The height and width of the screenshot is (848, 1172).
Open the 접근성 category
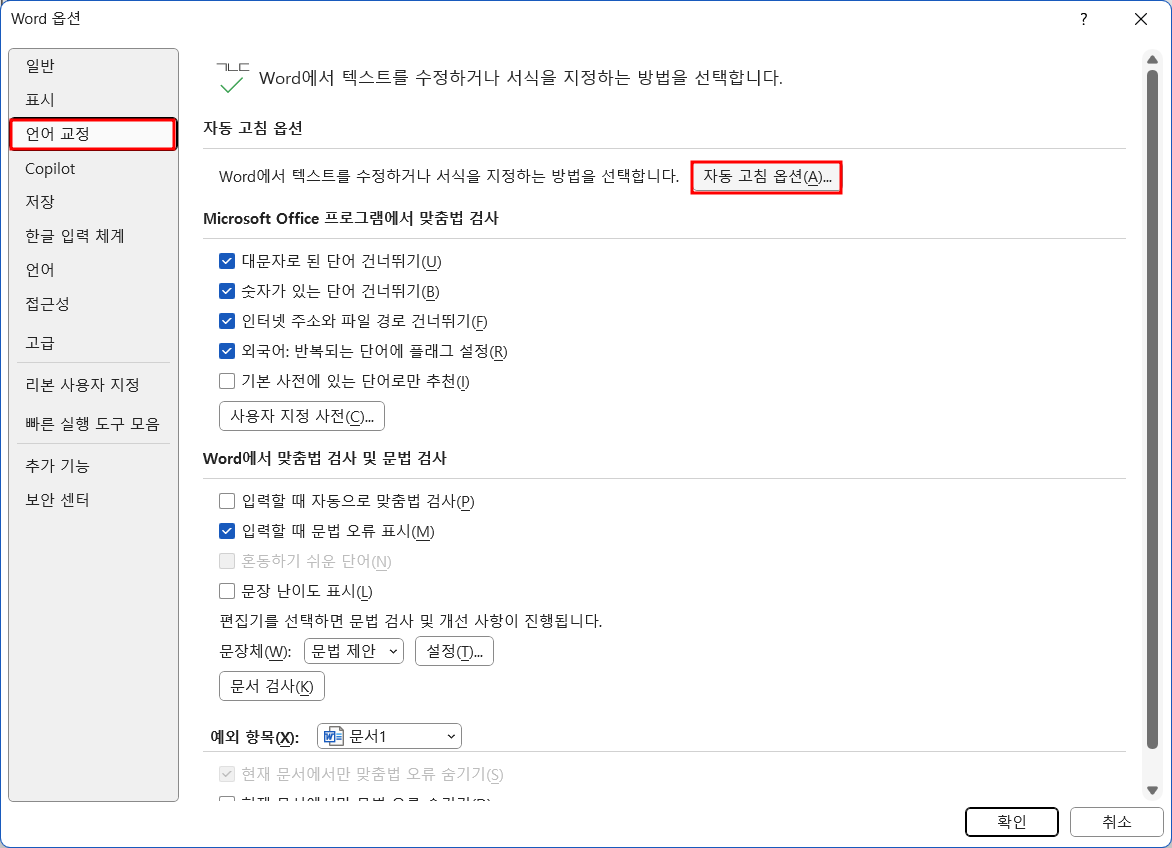click(93, 304)
